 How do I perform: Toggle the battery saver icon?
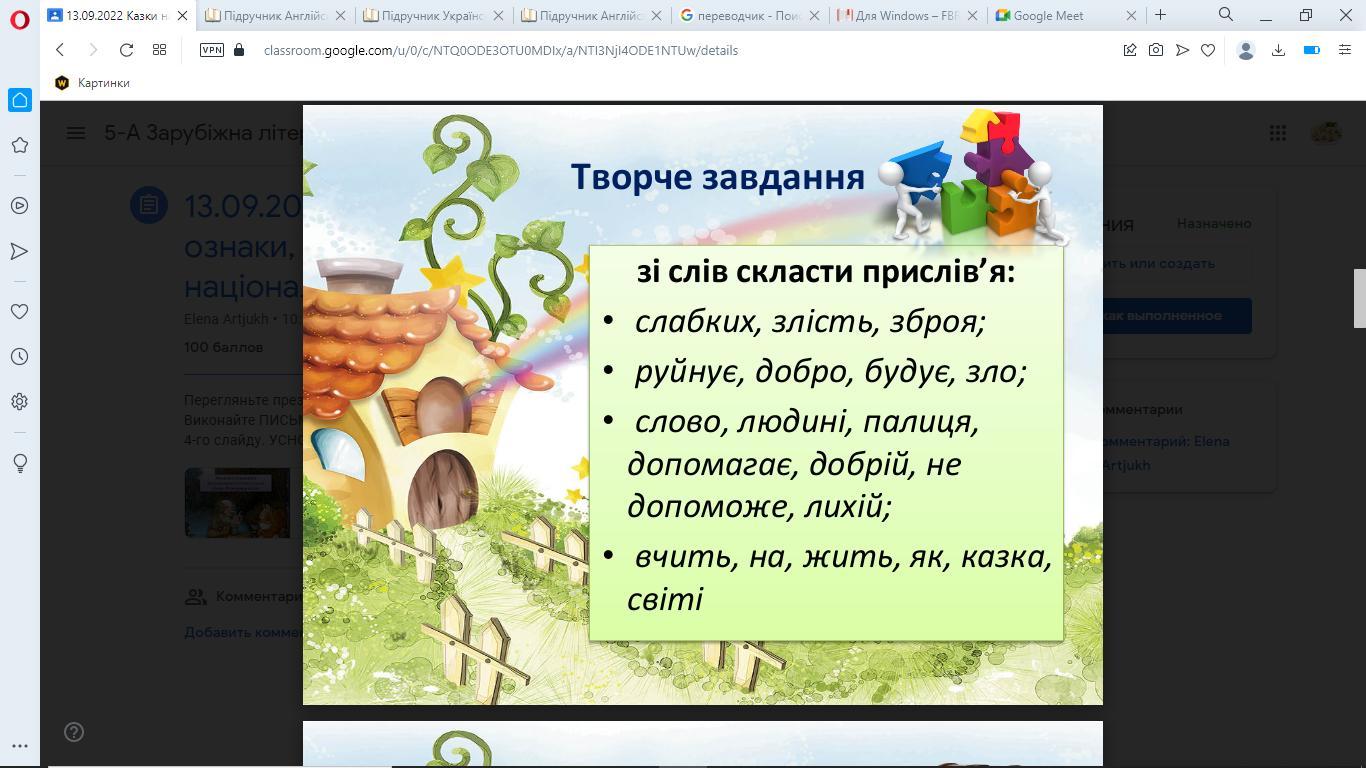tap(1312, 50)
